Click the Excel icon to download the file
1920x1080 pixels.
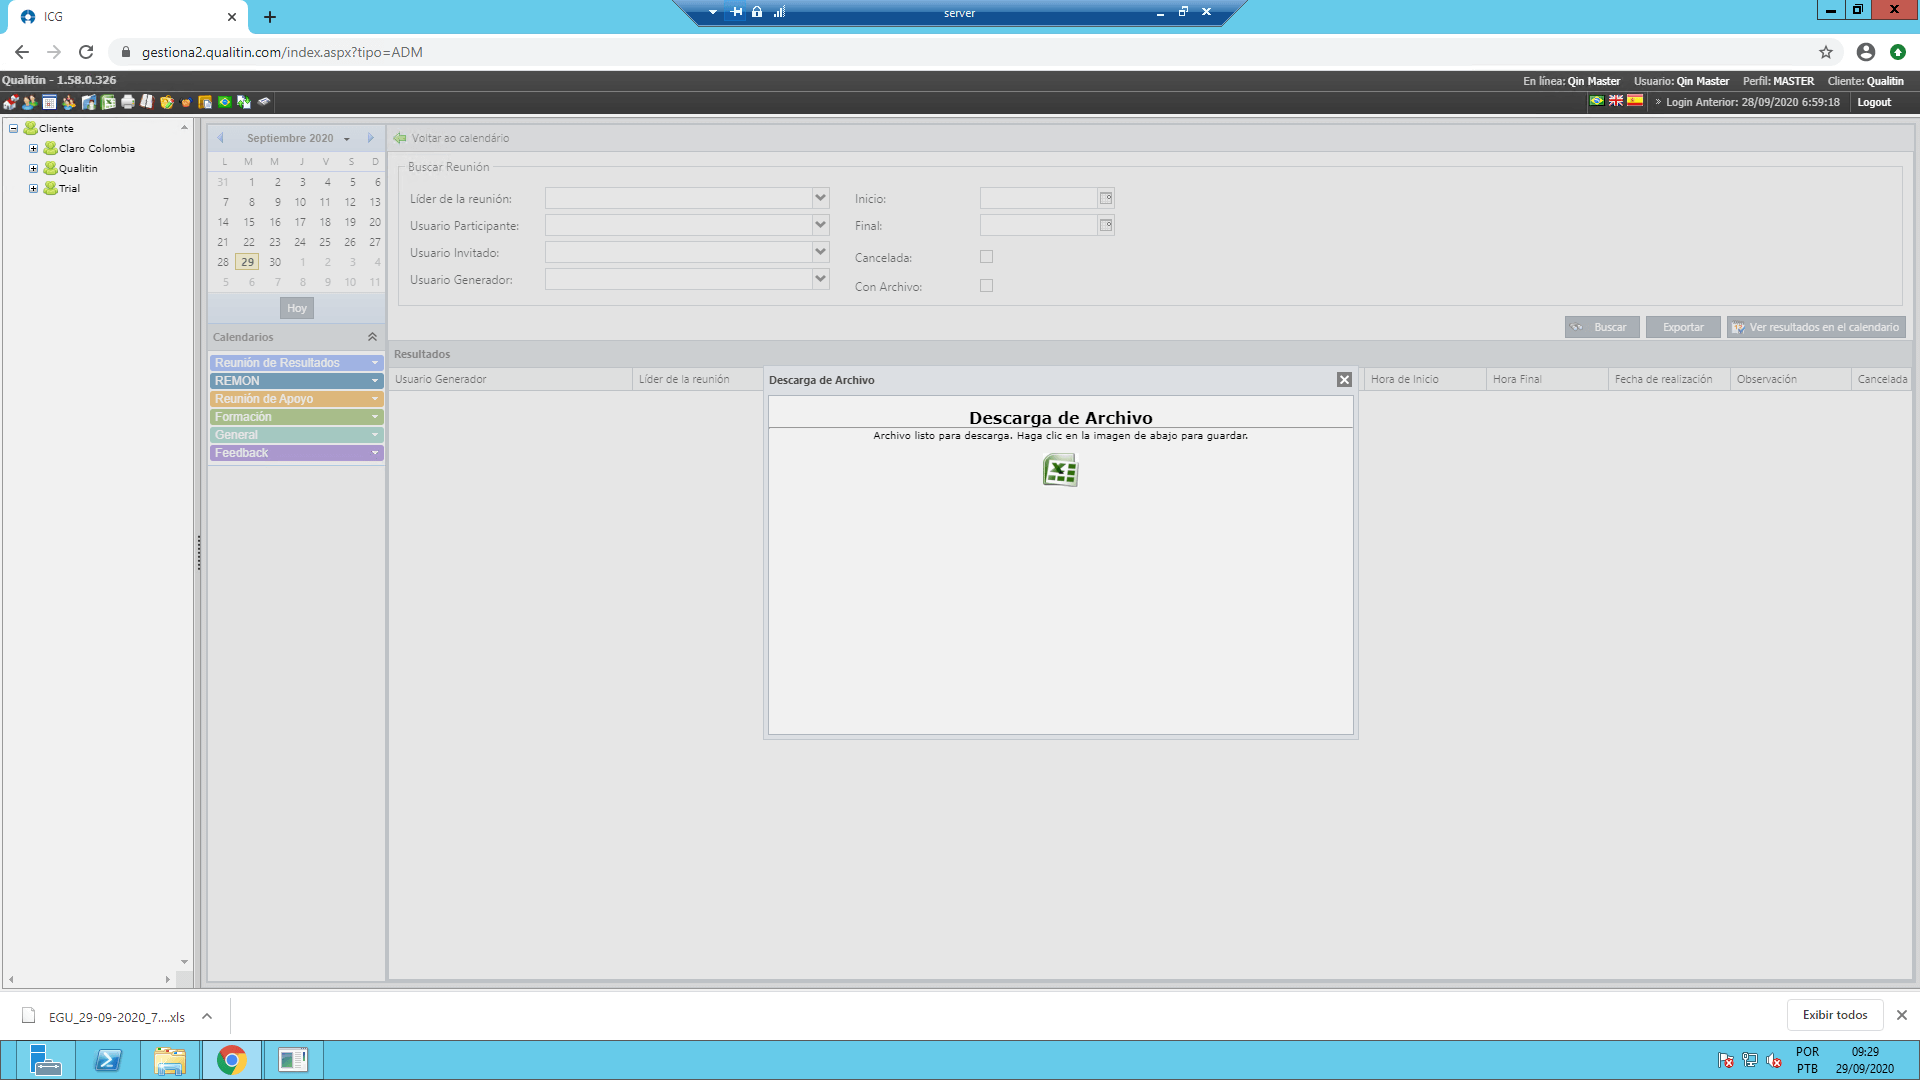pos(1060,470)
